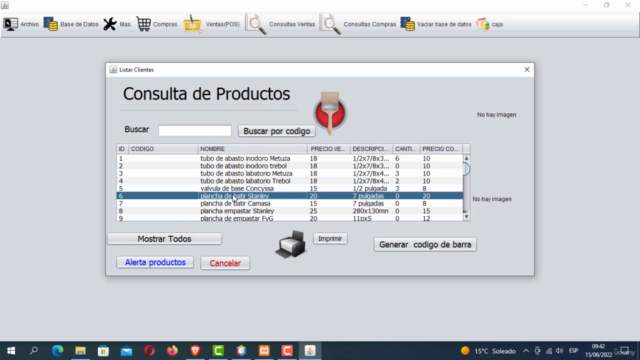
Task: Click the wrench tools icon
Action: (109, 24)
